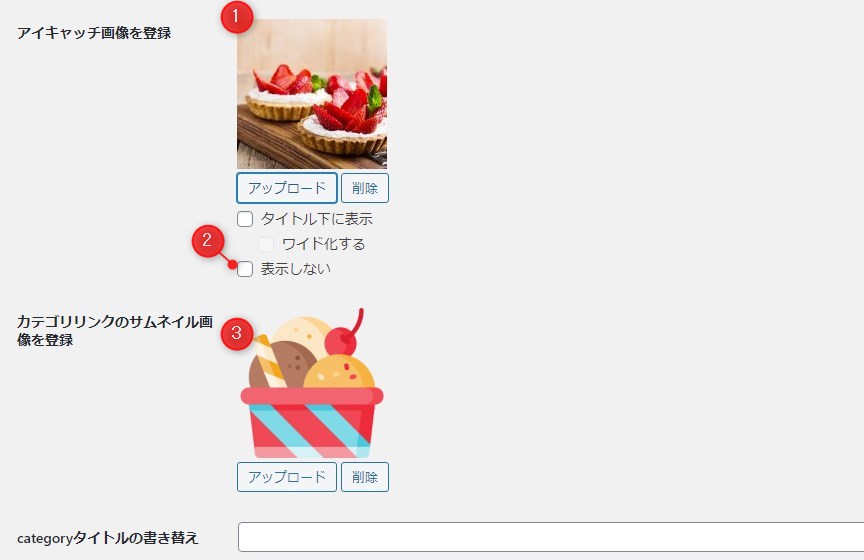The image size is (864, 560).
Task: Click the red number 3 marker
Action: (x=237, y=333)
